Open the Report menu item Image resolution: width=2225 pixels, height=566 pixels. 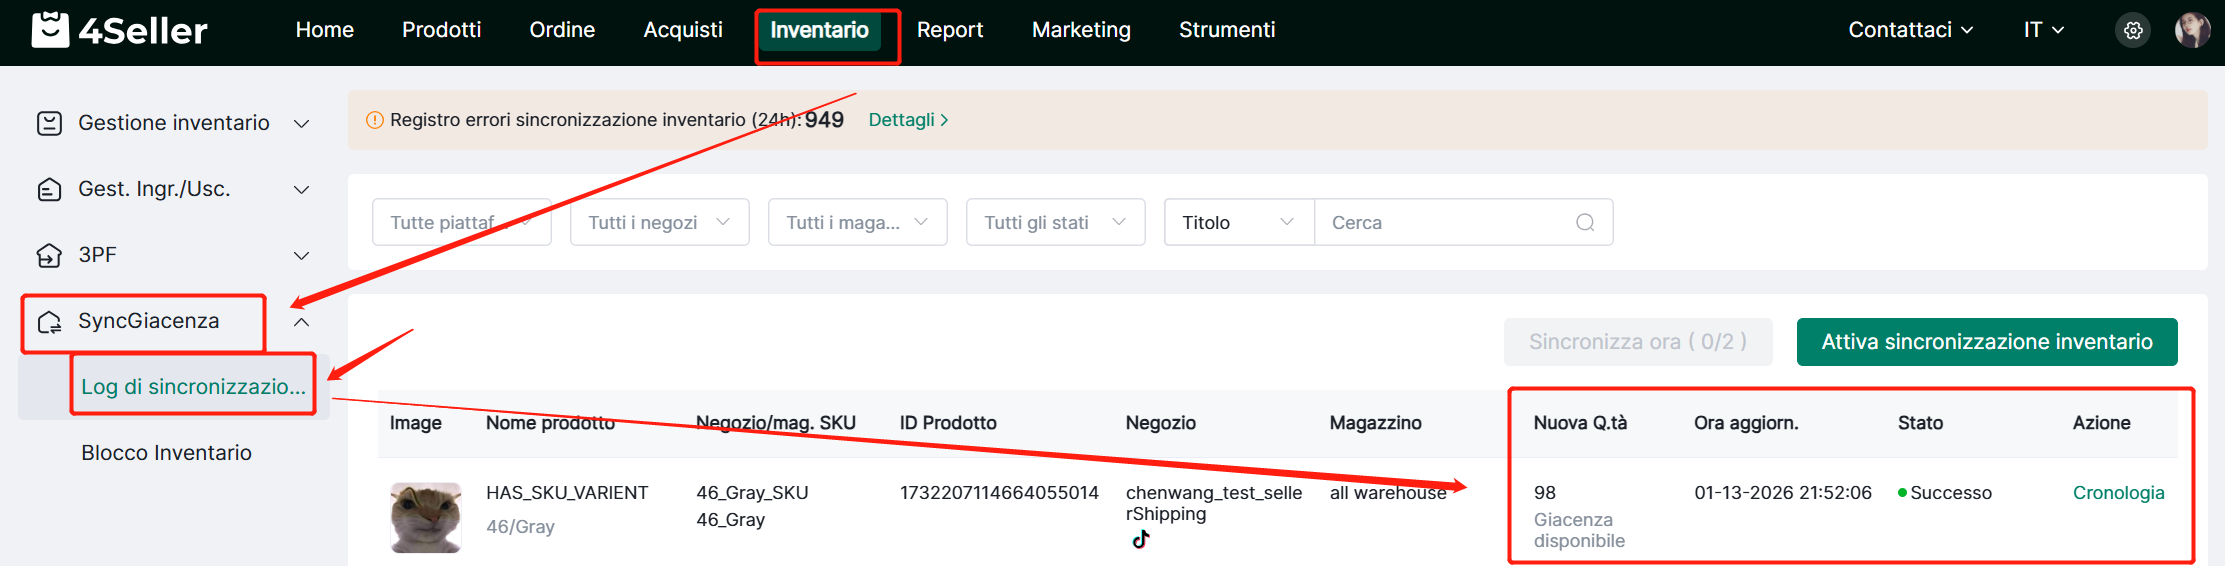click(x=949, y=30)
